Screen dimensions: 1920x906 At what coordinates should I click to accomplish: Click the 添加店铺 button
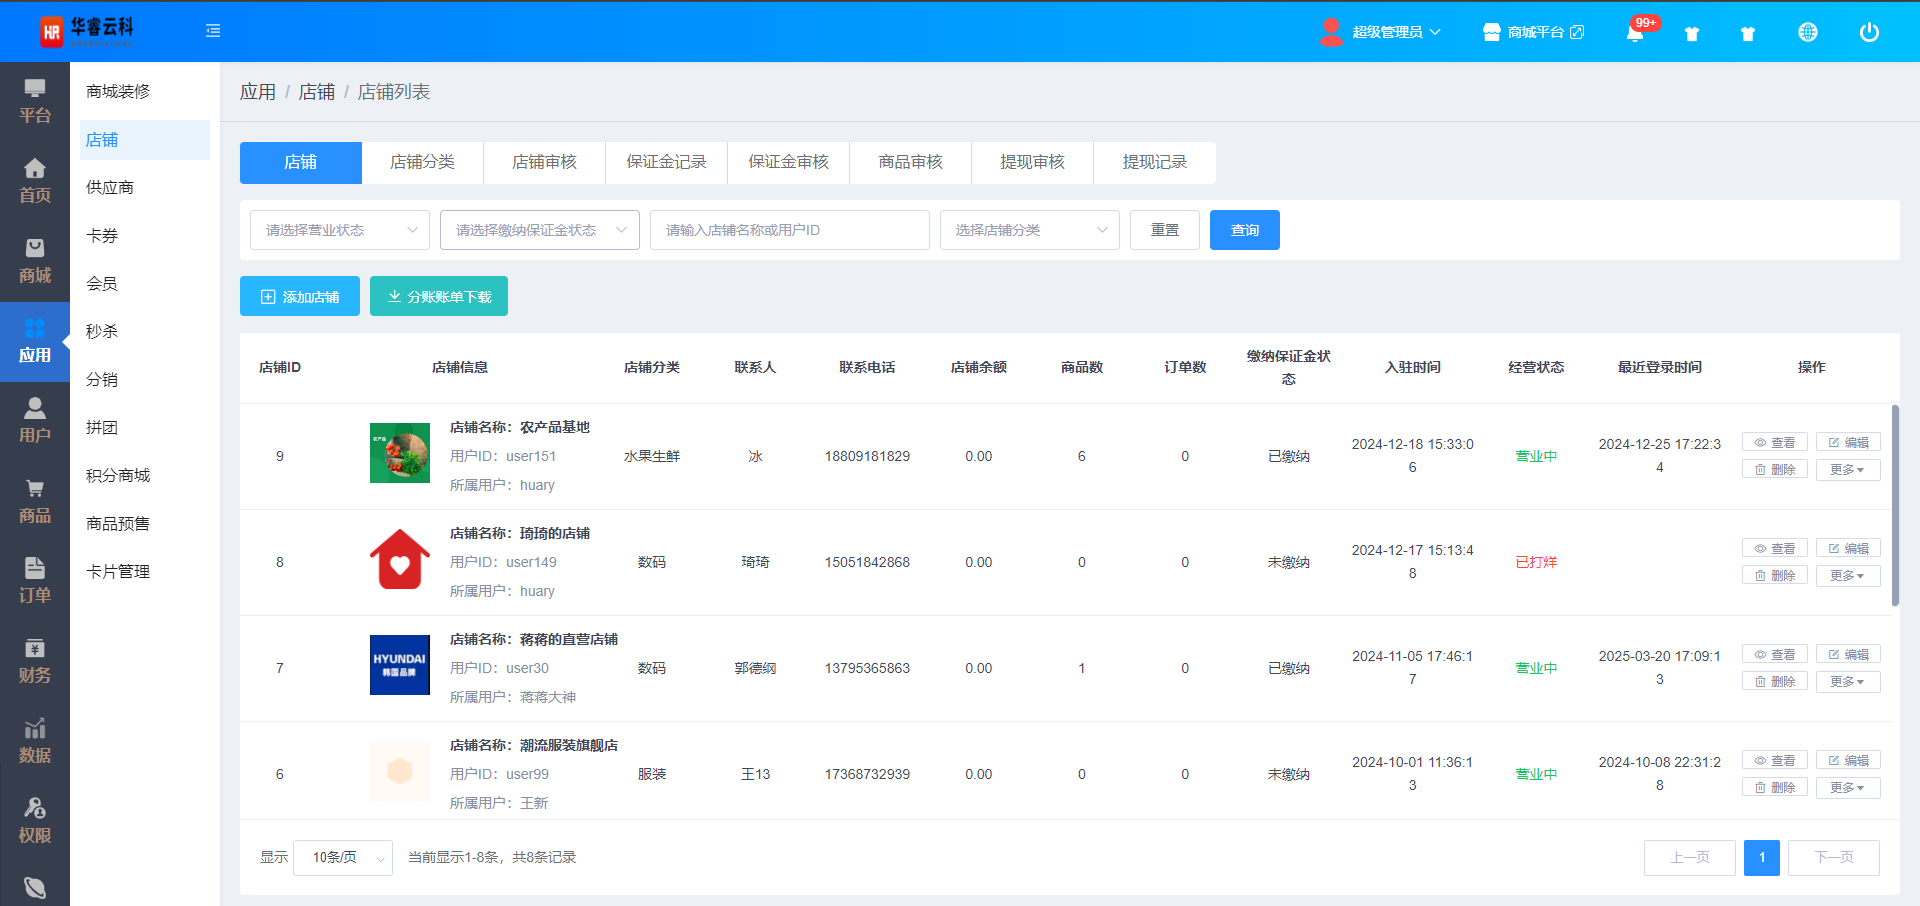[x=300, y=297]
